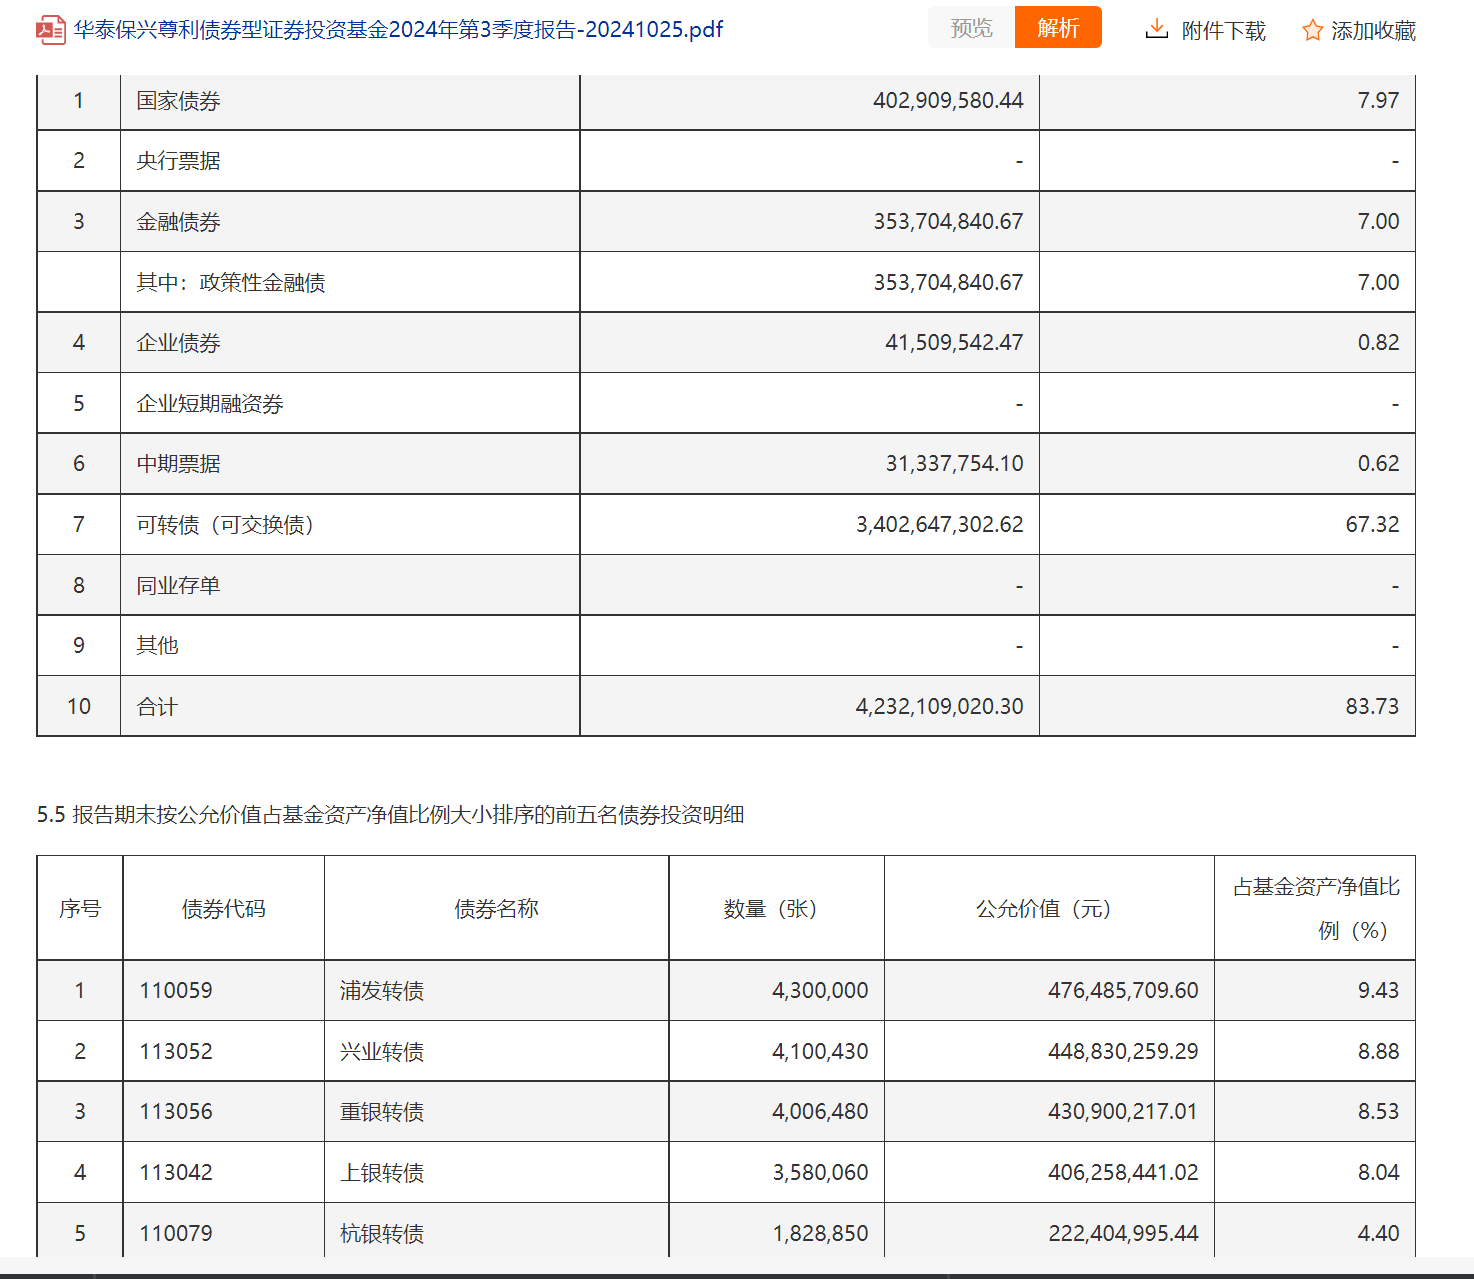This screenshot has width=1474, height=1279.
Task: Click the star icon to add favorite
Action: click(x=1312, y=31)
